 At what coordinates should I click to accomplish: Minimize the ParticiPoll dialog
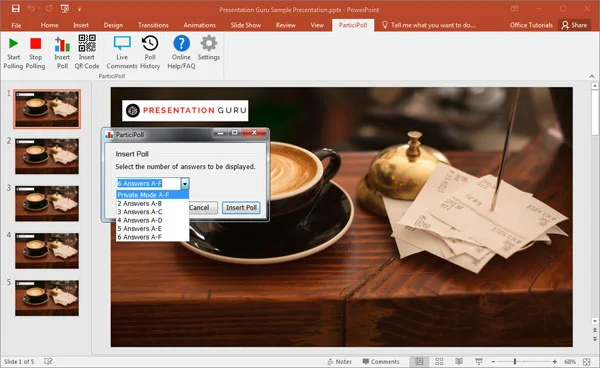pos(220,133)
